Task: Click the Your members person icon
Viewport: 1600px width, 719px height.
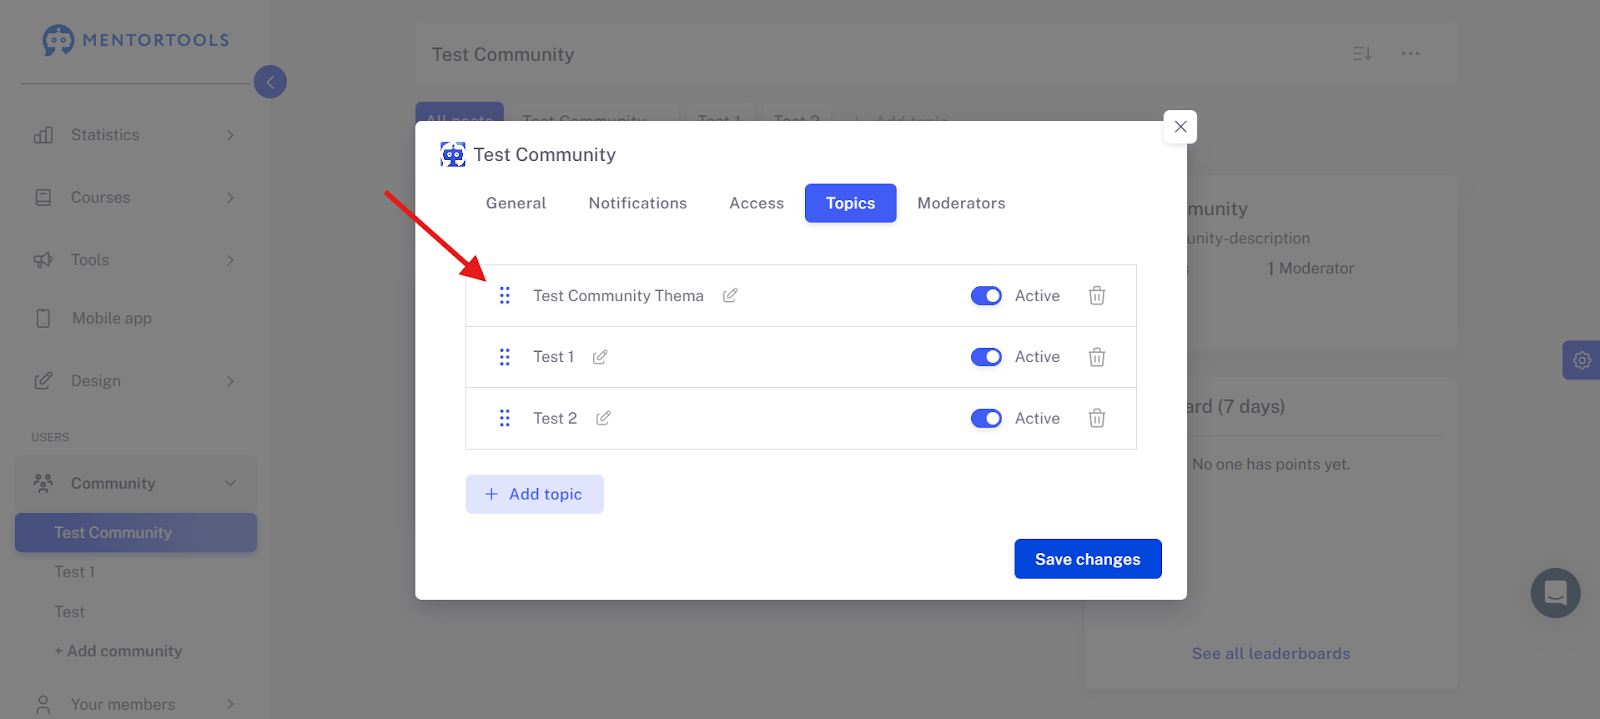Action: click(x=43, y=705)
